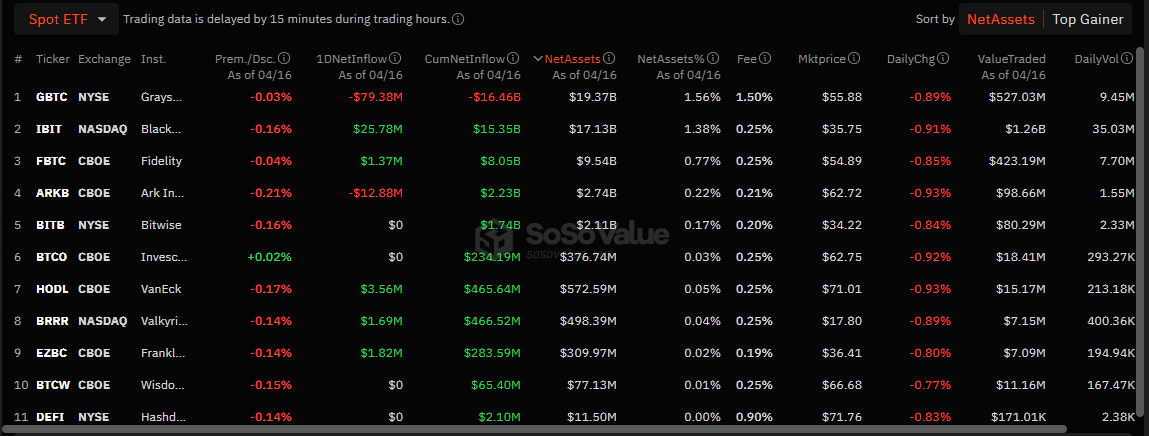The image size is (1149, 436).
Task: Click ARKB 1D net inflow -$12.88M
Action: (375, 193)
